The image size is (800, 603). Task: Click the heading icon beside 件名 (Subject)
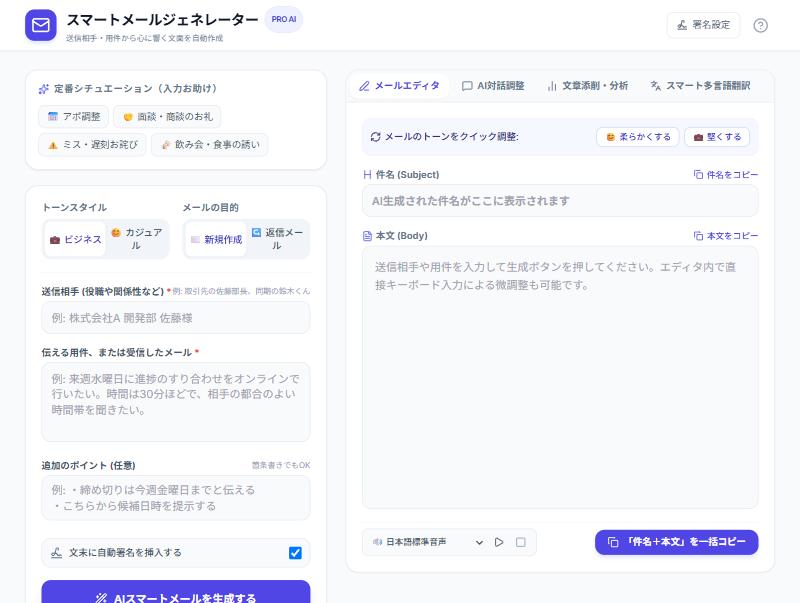tap(367, 174)
